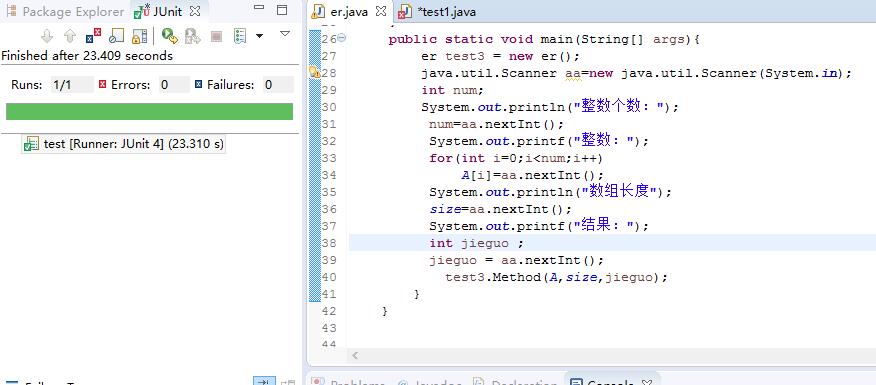Click the Failures count field
Image resolution: width=876 pixels, height=385 pixels.
(278, 85)
